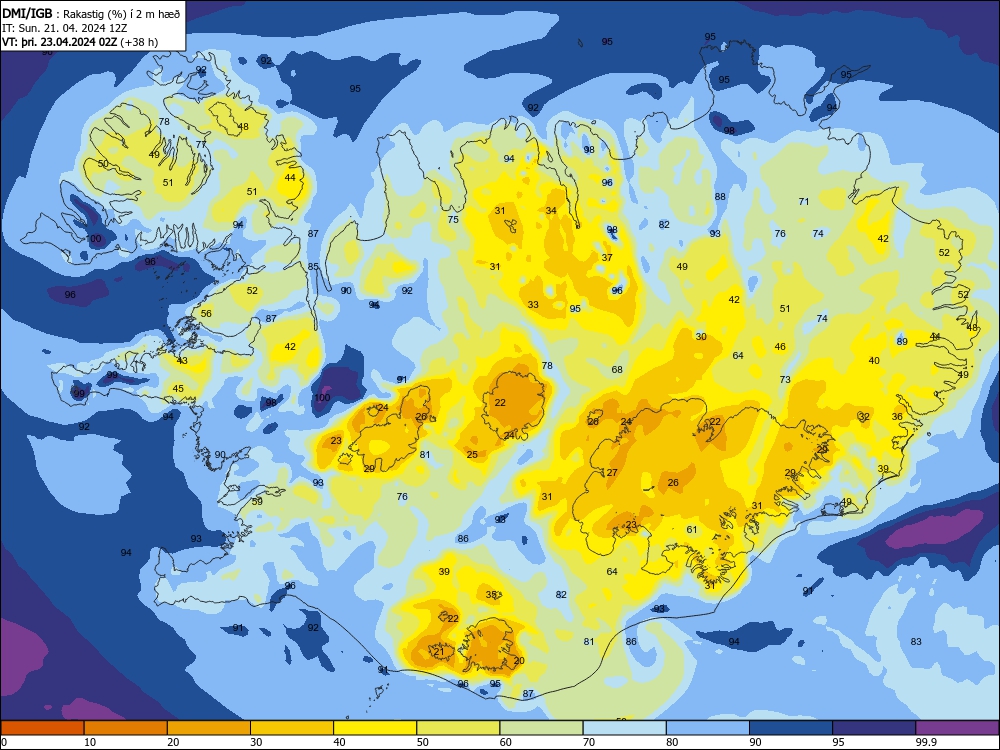Click the 20–30 amber legend segment
This screenshot has width=1000, height=750.
click(209, 728)
